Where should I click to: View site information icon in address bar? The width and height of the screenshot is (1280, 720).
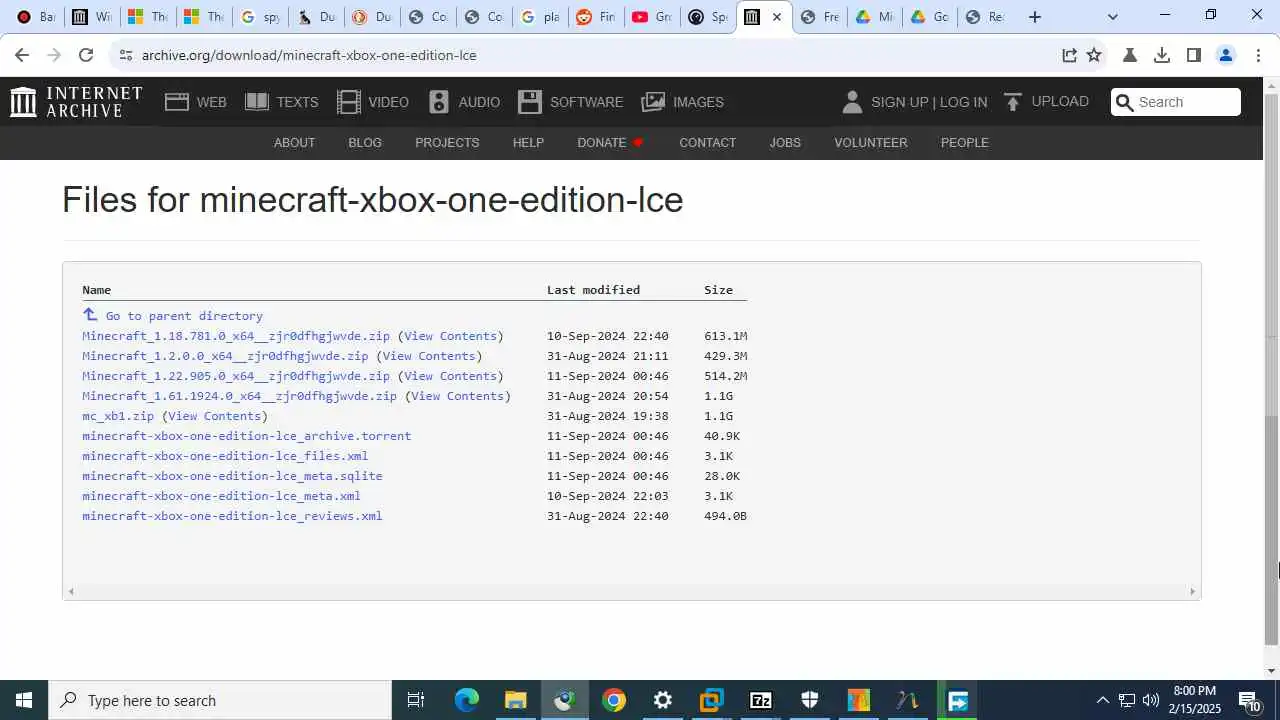tap(125, 55)
